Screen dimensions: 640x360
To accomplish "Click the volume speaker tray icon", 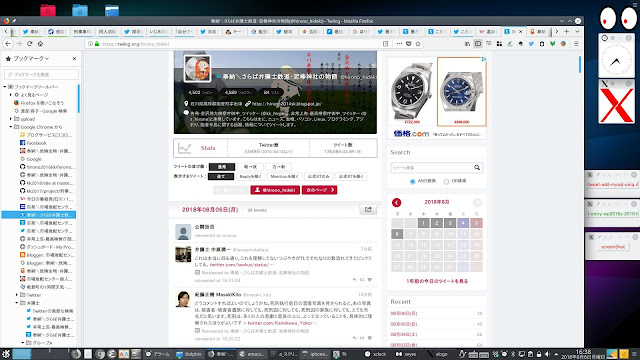I will [547, 354].
